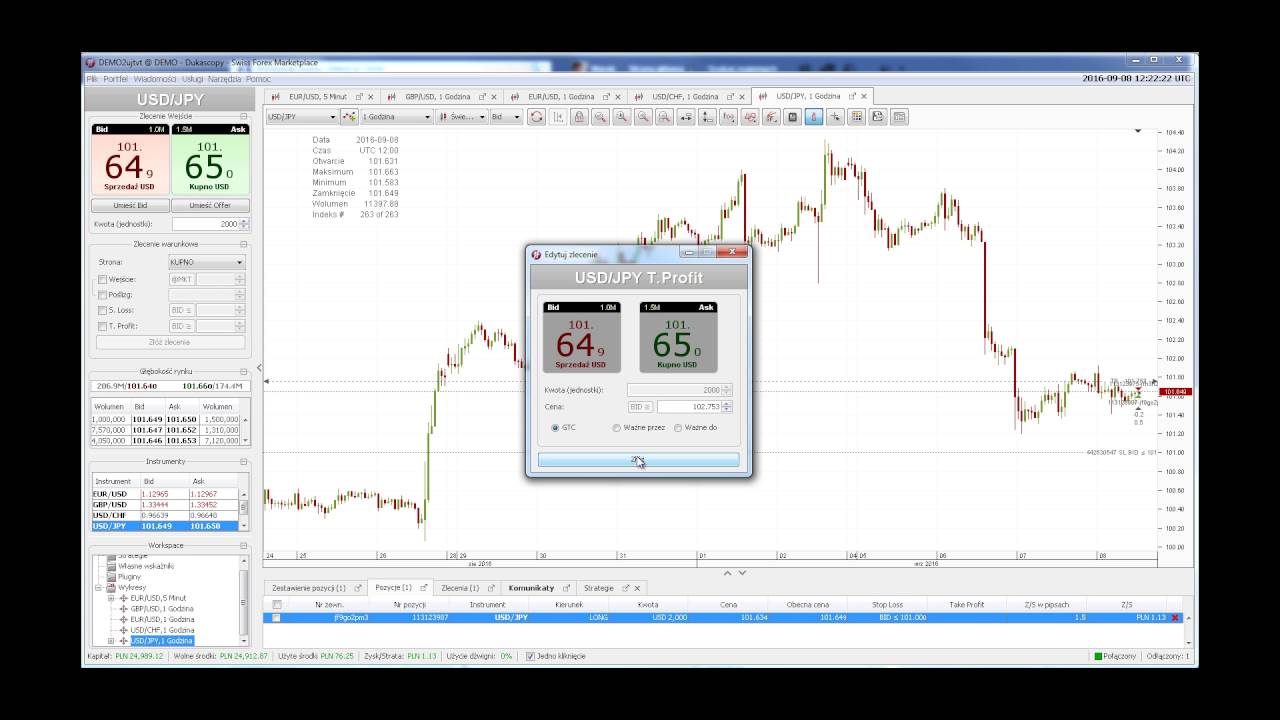Undock the Pozycje tab with its pop-out icon
Viewport: 1280px width, 720px height.
click(x=423, y=588)
